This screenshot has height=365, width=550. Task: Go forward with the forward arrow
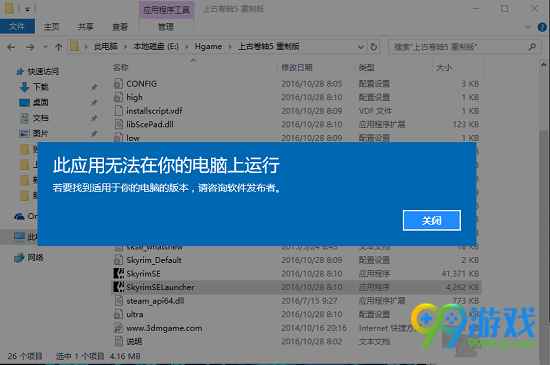[30, 47]
